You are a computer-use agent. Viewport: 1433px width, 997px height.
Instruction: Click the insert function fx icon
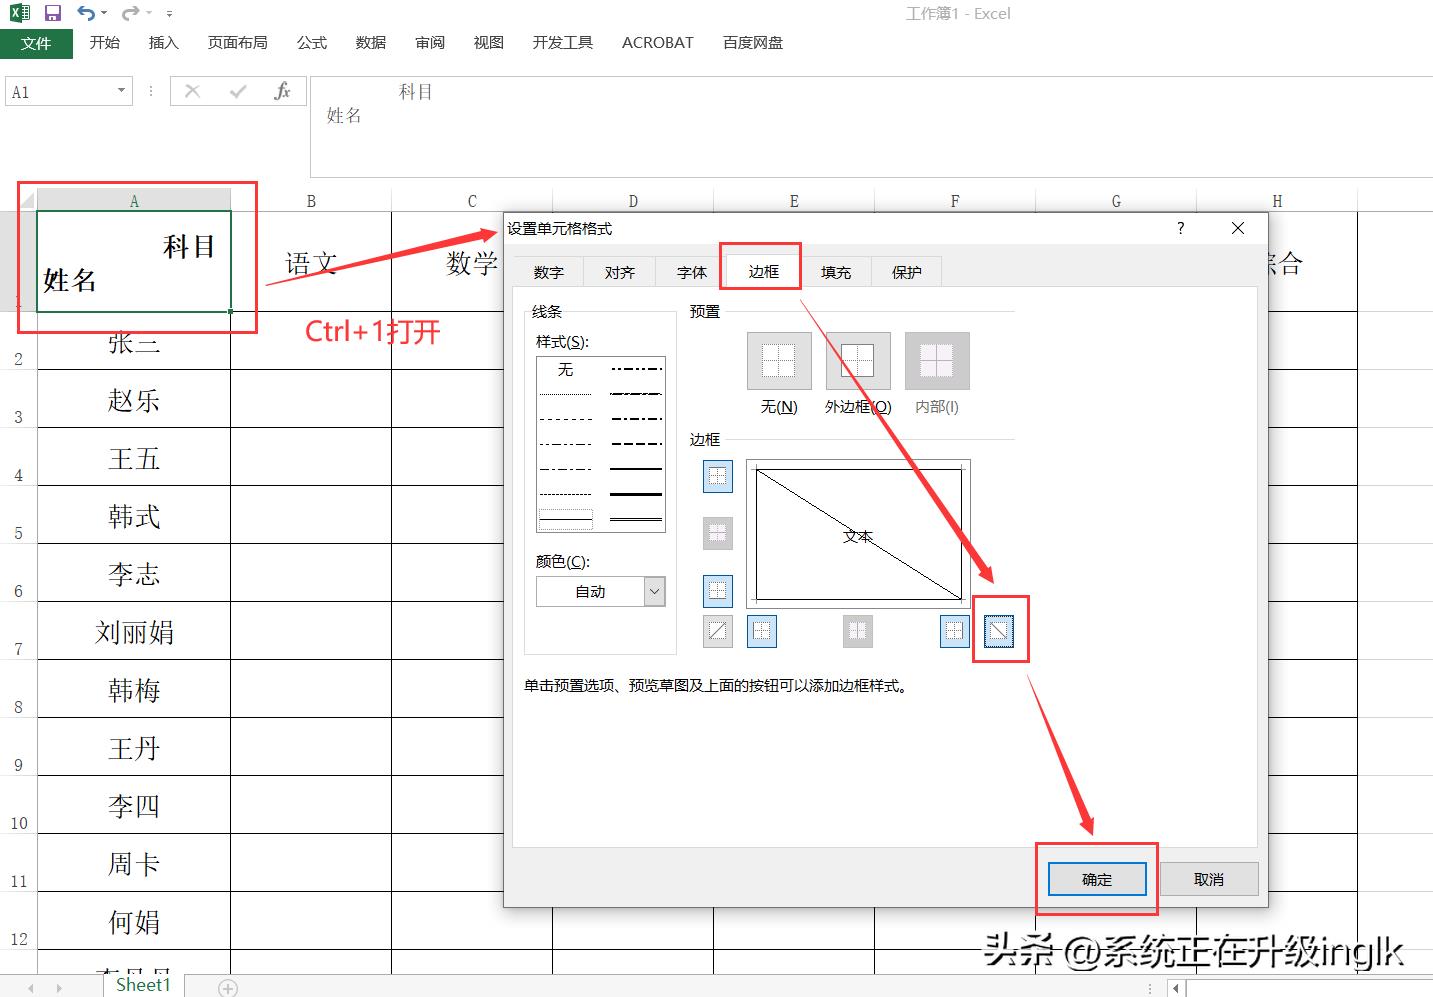282,92
